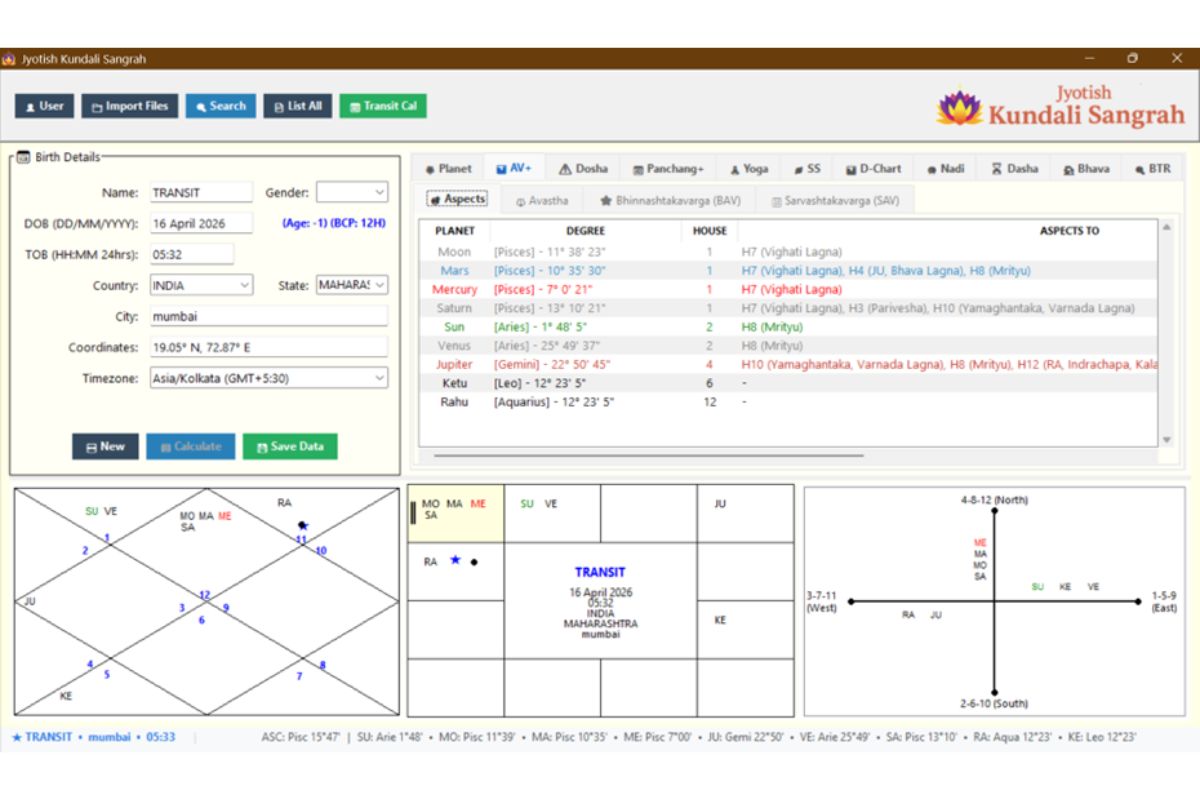
Task: Click the TRANSIT mumbai 05:33 status bar entry
Action: [x=94, y=737]
